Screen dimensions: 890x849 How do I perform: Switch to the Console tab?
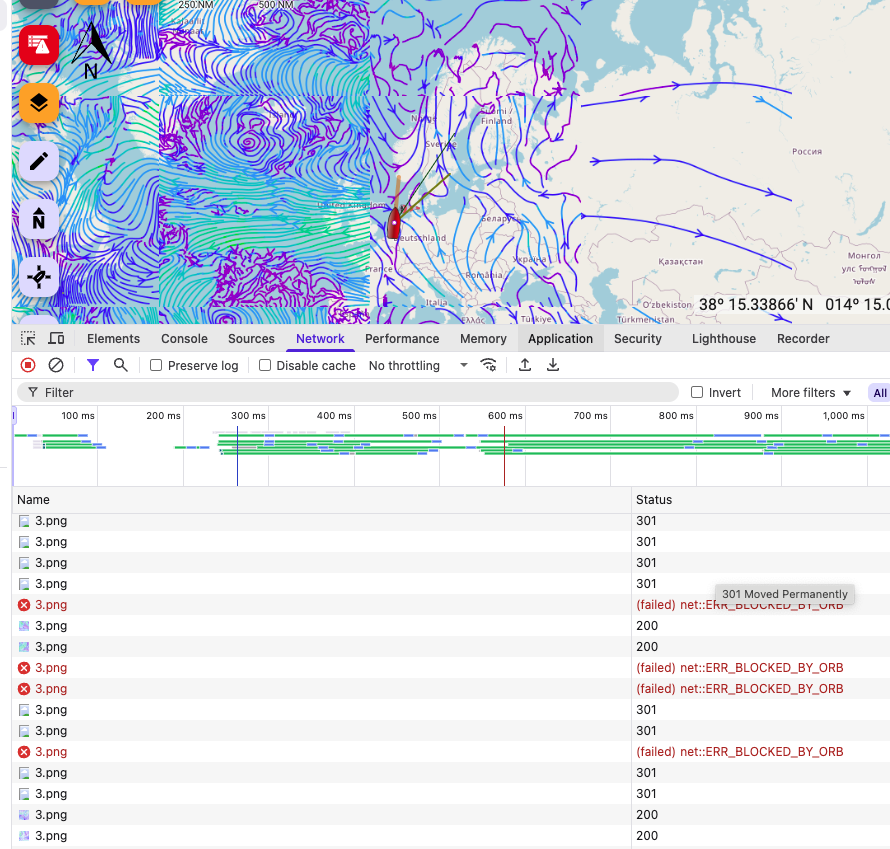point(184,339)
